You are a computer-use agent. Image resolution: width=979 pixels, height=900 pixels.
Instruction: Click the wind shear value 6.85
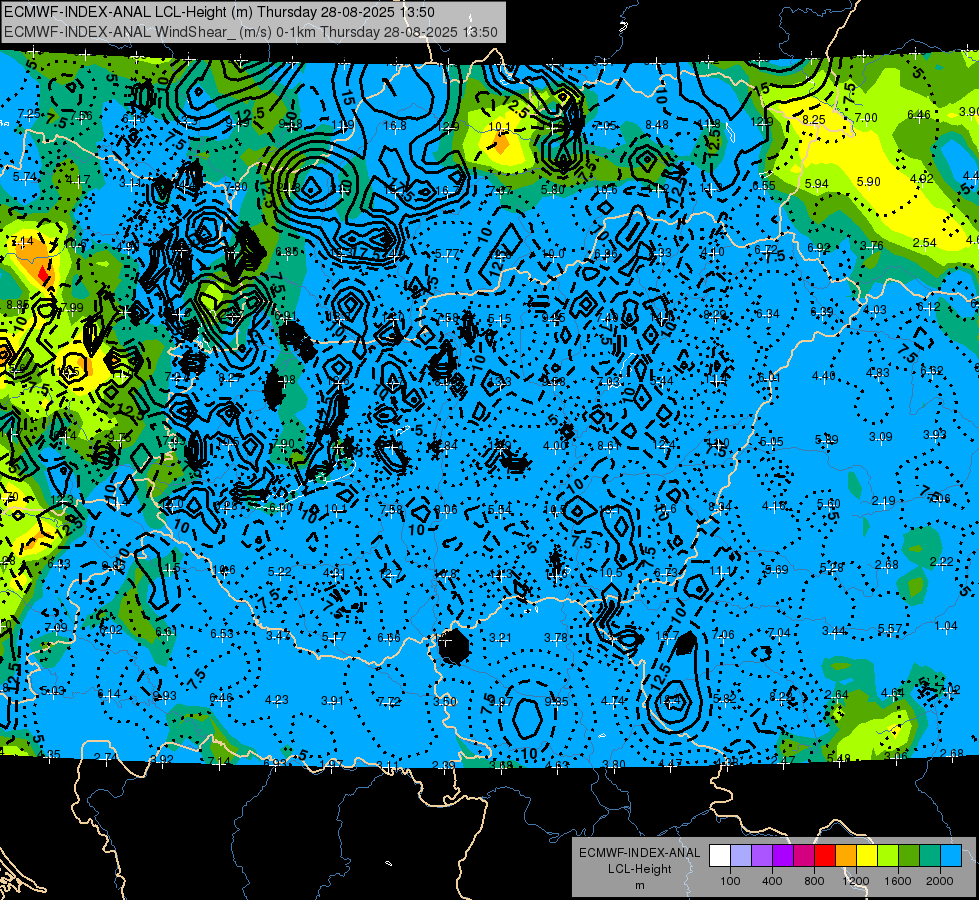tap(287, 252)
